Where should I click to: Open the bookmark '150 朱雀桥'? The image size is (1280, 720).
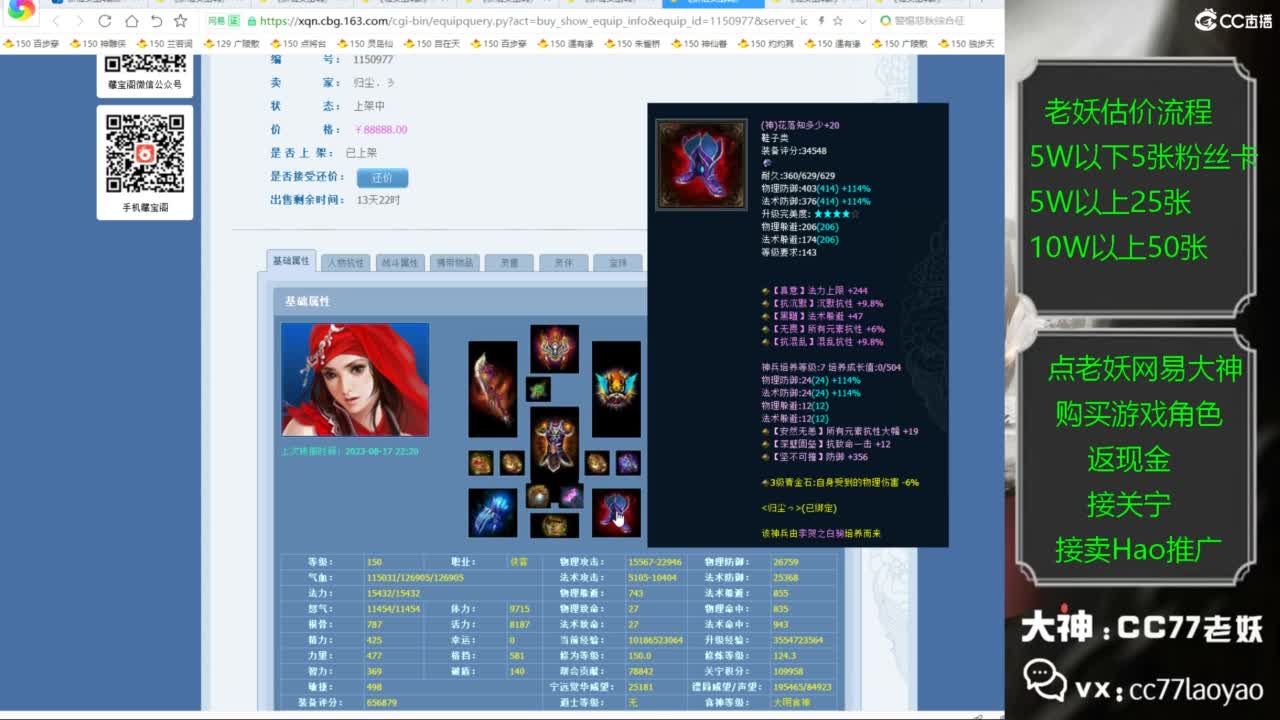[x=632, y=44]
